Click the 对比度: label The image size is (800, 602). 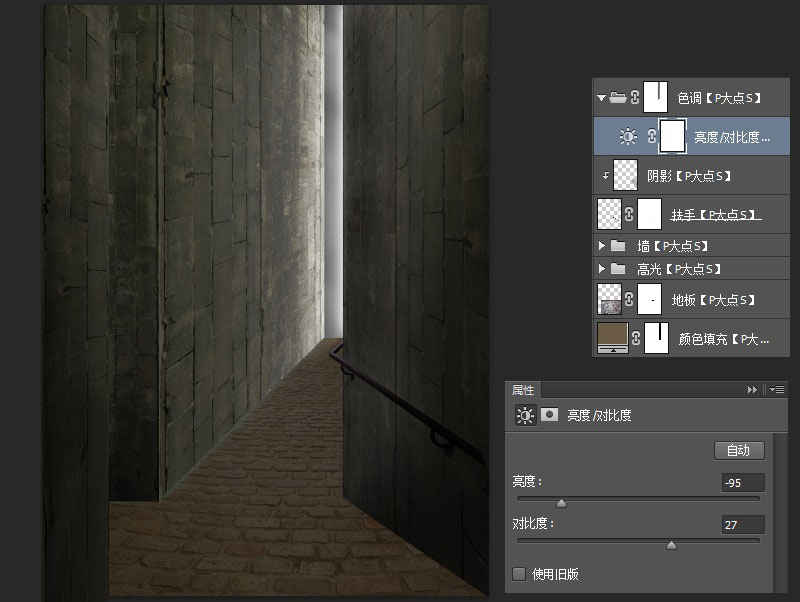click(534, 523)
